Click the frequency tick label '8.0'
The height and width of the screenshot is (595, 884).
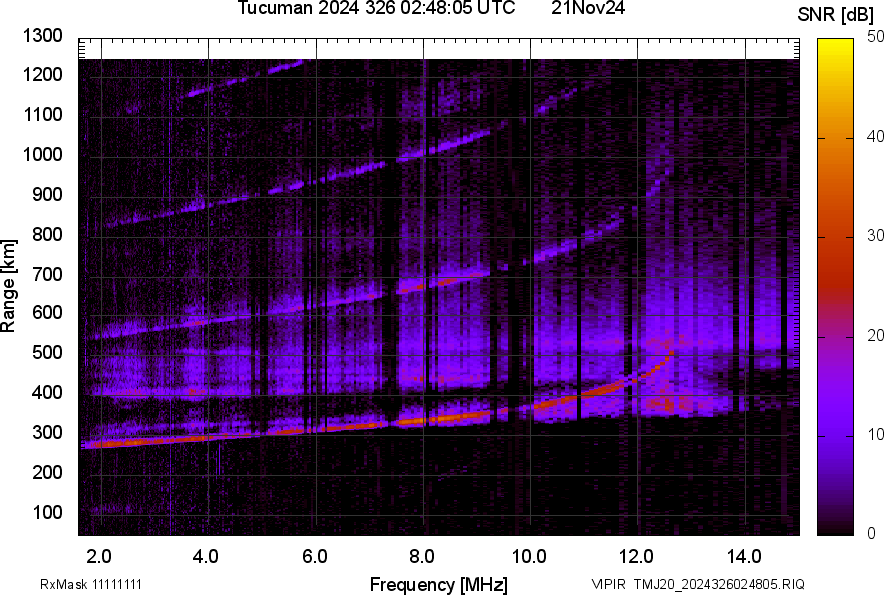click(422, 557)
